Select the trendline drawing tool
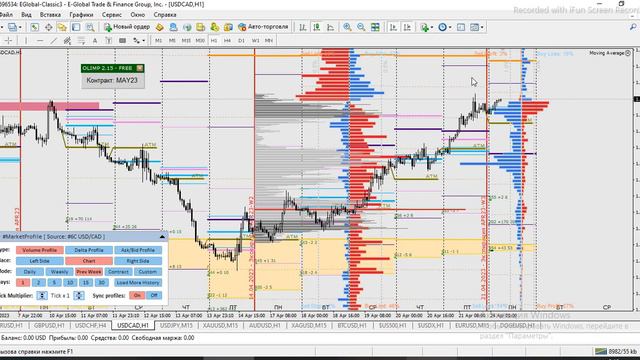The height and width of the screenshot is (360, 640). coord(53,40)
